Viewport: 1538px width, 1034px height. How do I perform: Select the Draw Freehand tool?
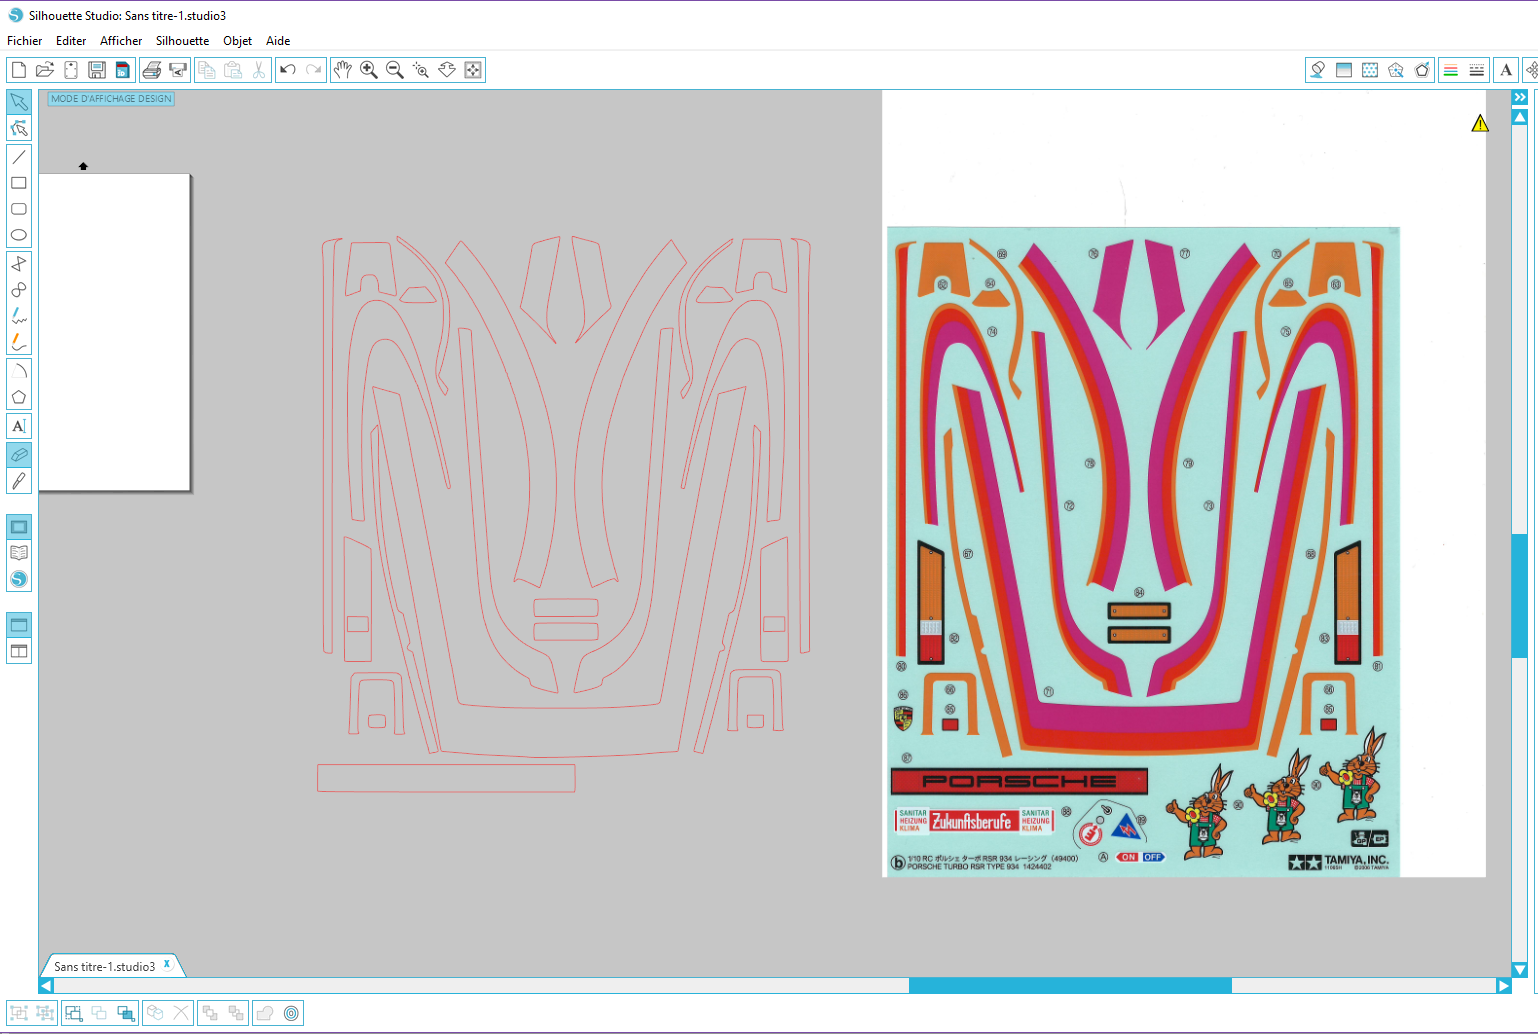click(x=19, y=316)
